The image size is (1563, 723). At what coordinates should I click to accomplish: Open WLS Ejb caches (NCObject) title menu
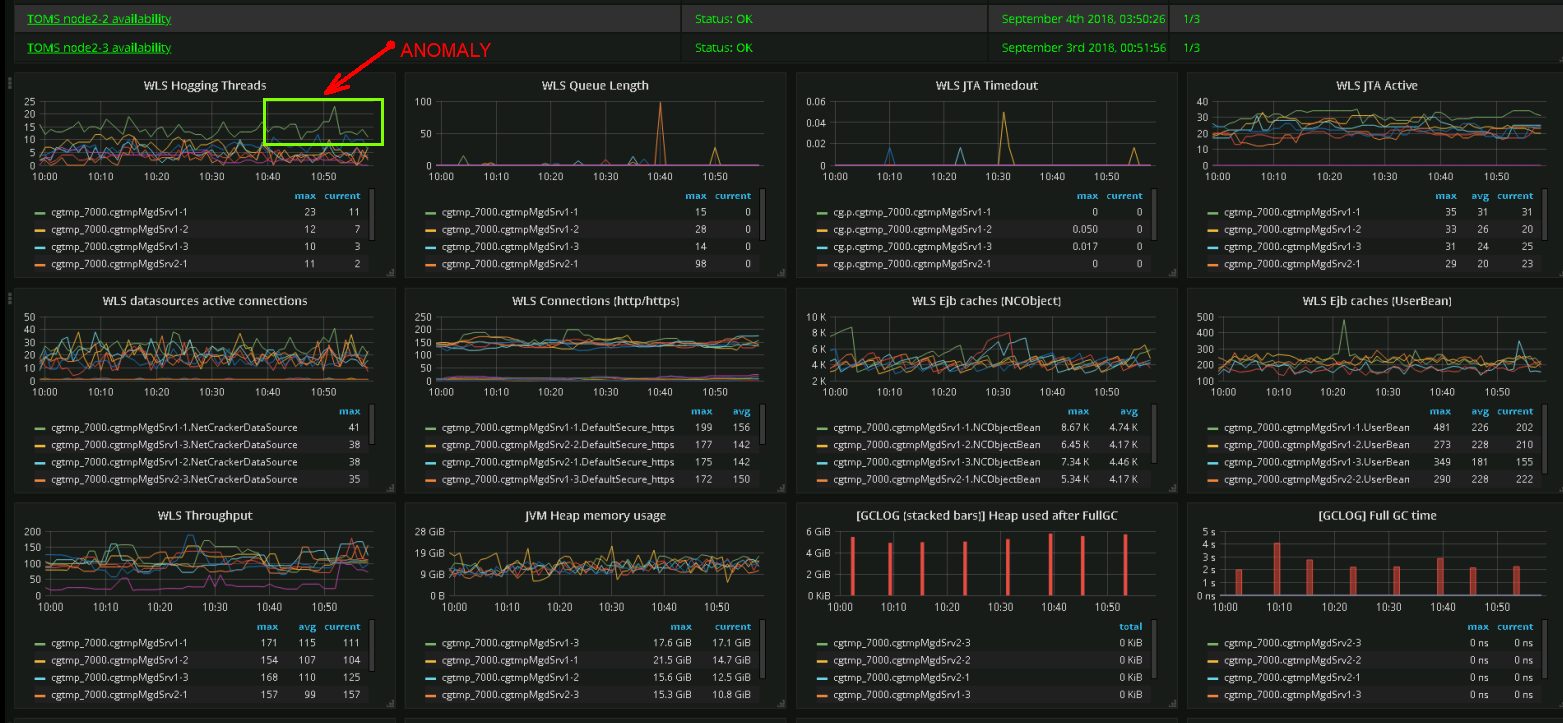click(x=987, y=300)
